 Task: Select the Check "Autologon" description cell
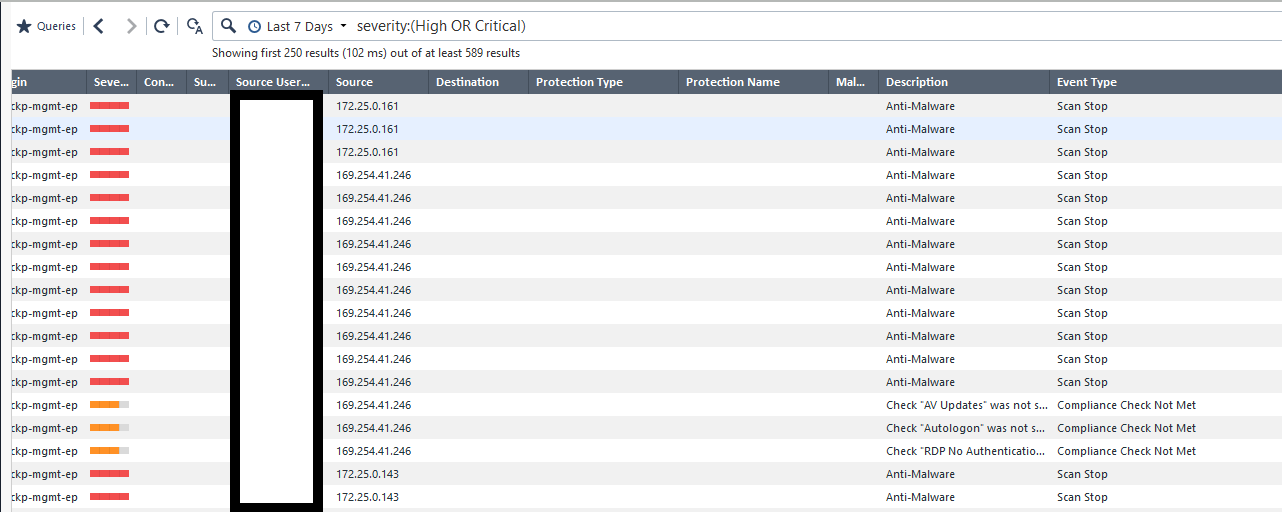(967, 428)
